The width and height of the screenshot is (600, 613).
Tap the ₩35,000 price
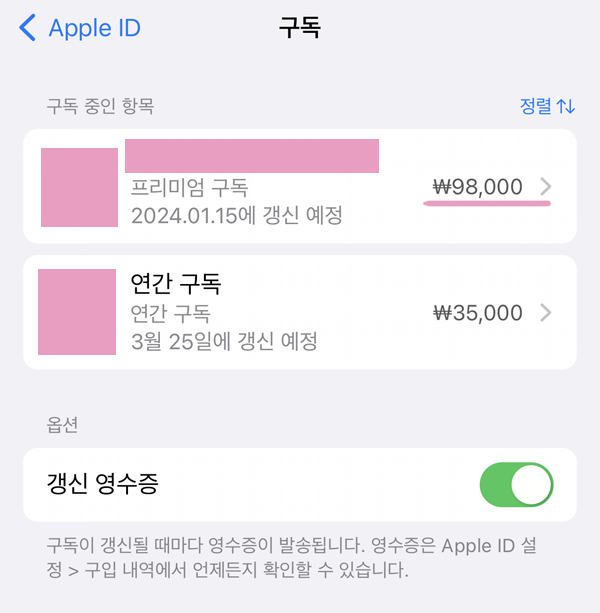[477, 313]
